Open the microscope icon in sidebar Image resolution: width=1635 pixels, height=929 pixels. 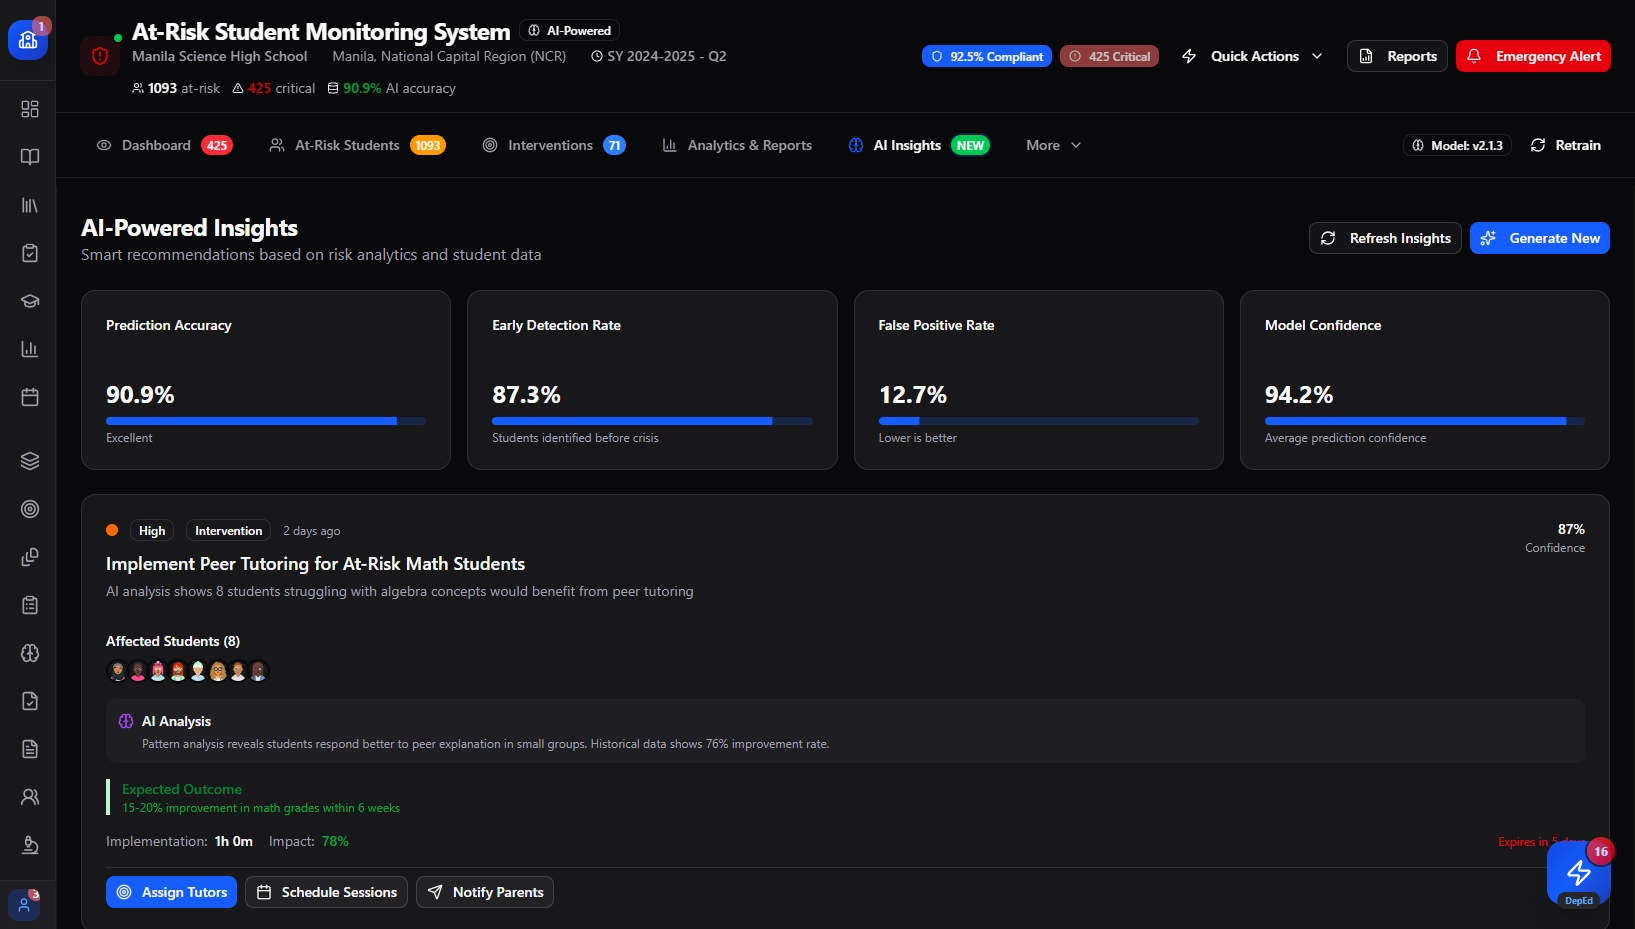tap(30, 845)
